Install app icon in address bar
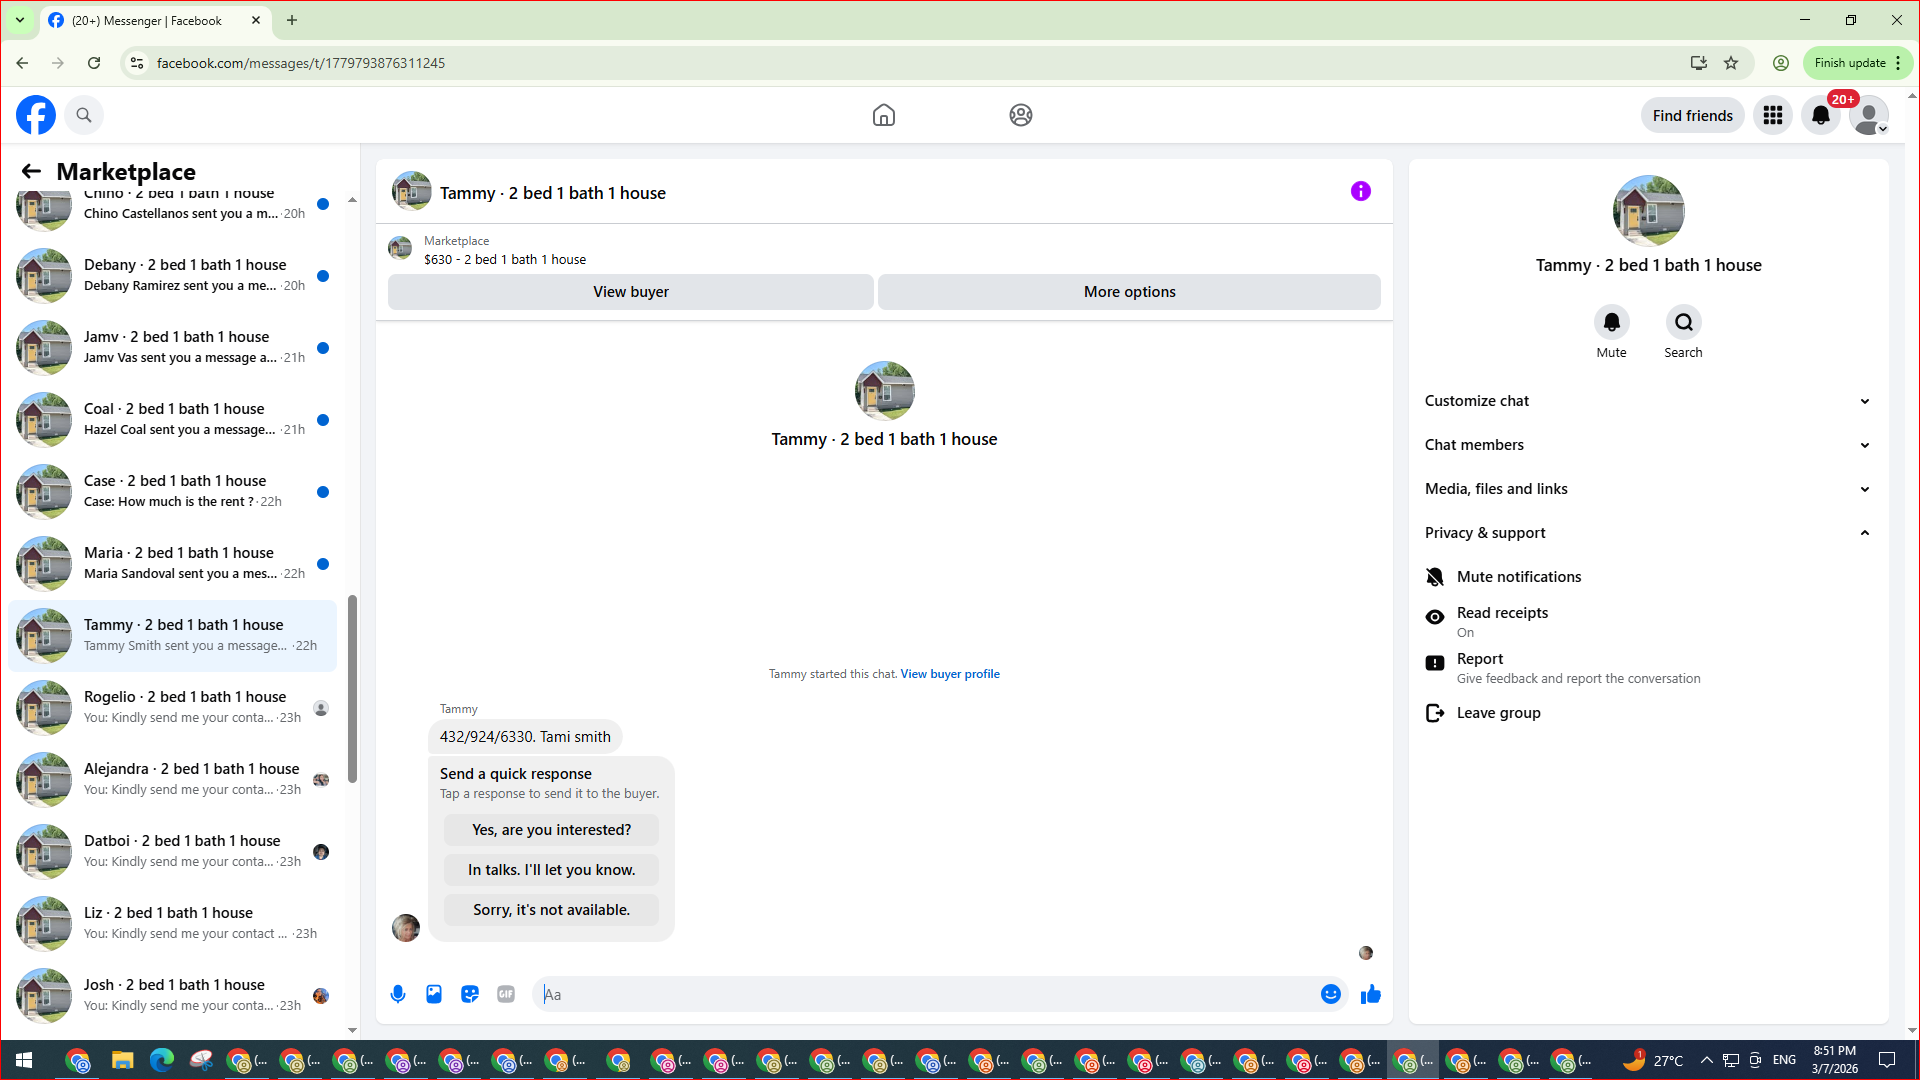The height and width of the screenshot is (1080, 1920). click(x=1698, y=63)
